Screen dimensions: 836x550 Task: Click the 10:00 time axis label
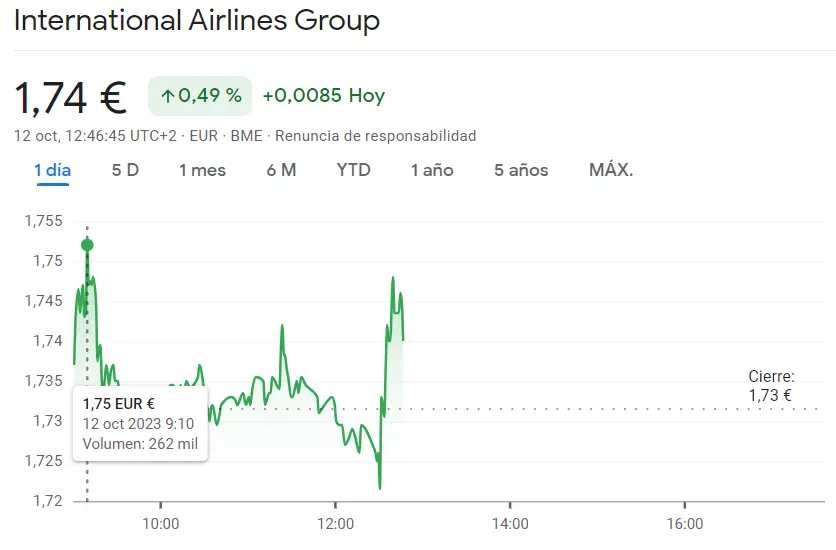pyautogui.click(x=161, y=523)
